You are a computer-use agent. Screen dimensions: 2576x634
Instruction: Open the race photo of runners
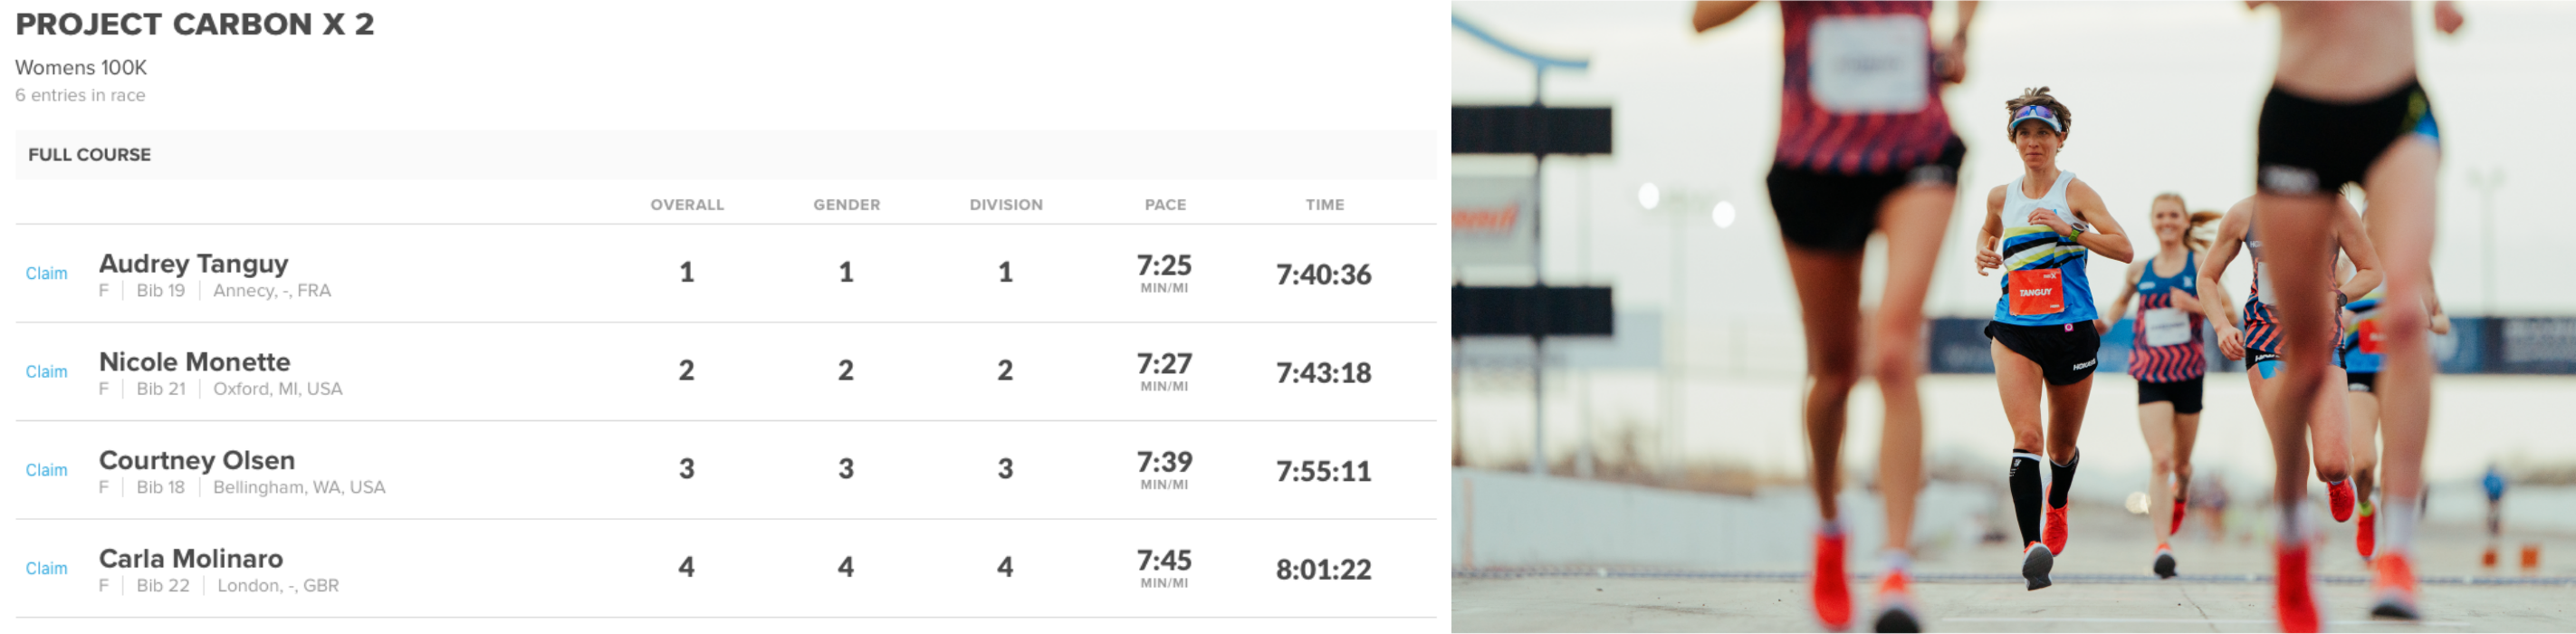tap(2012, 317)
